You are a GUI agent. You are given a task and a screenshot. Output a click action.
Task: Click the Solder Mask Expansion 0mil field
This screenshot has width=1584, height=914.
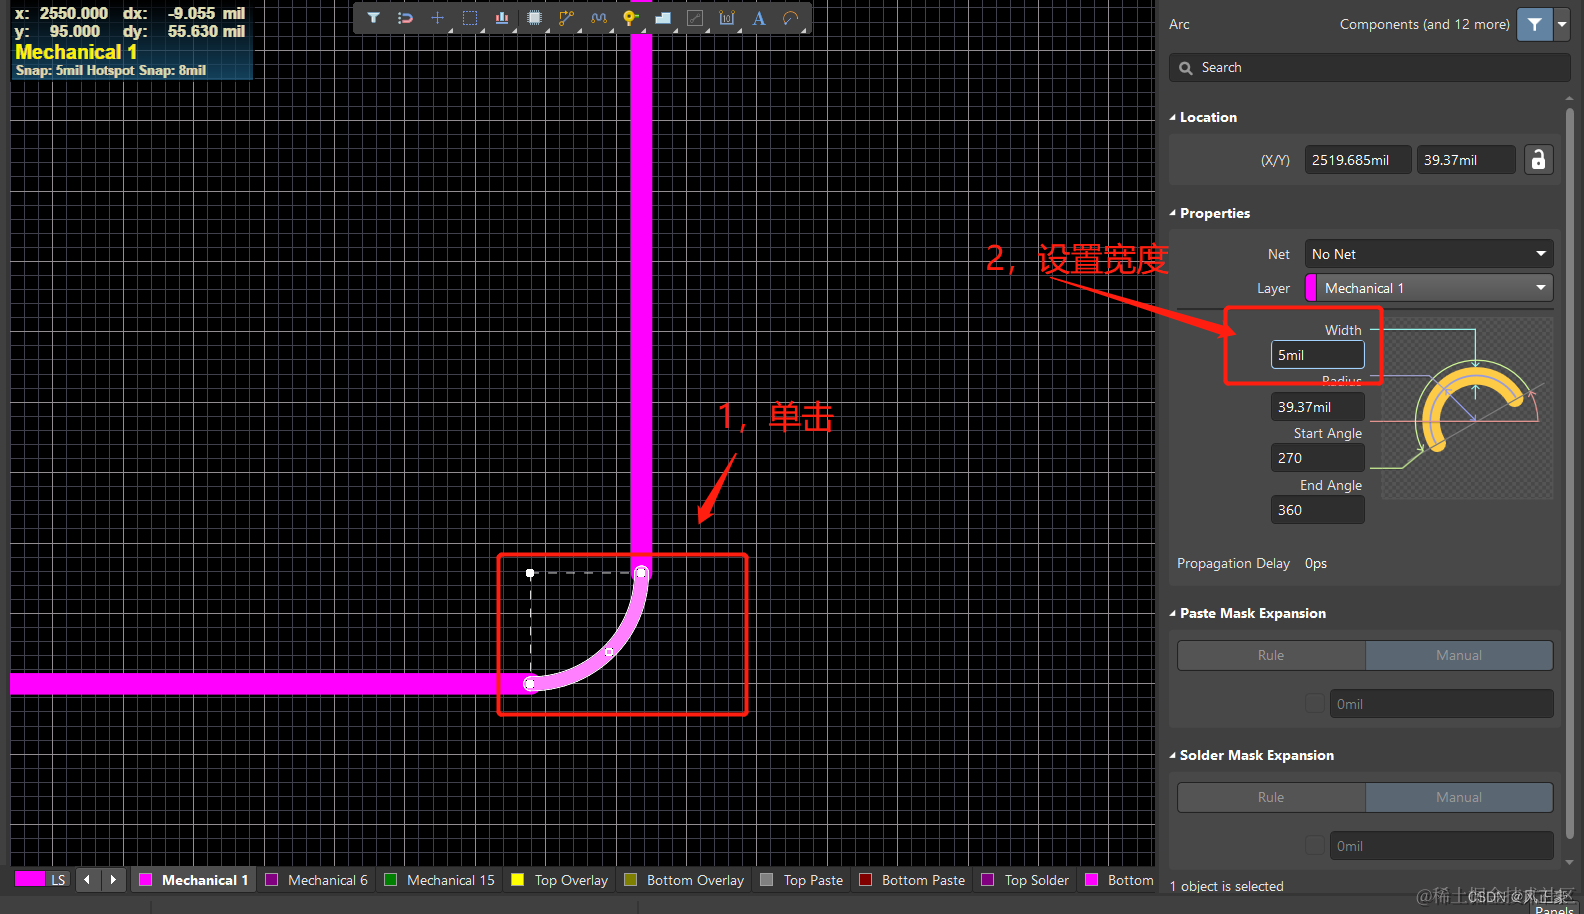(1441, 846)
